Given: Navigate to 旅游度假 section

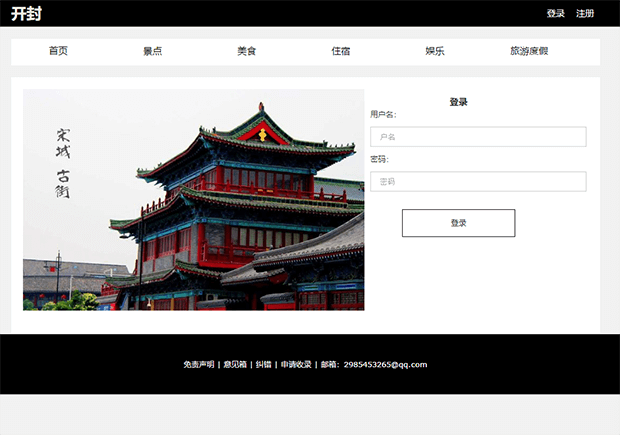Looking at the screenshot, I should 529,51.
